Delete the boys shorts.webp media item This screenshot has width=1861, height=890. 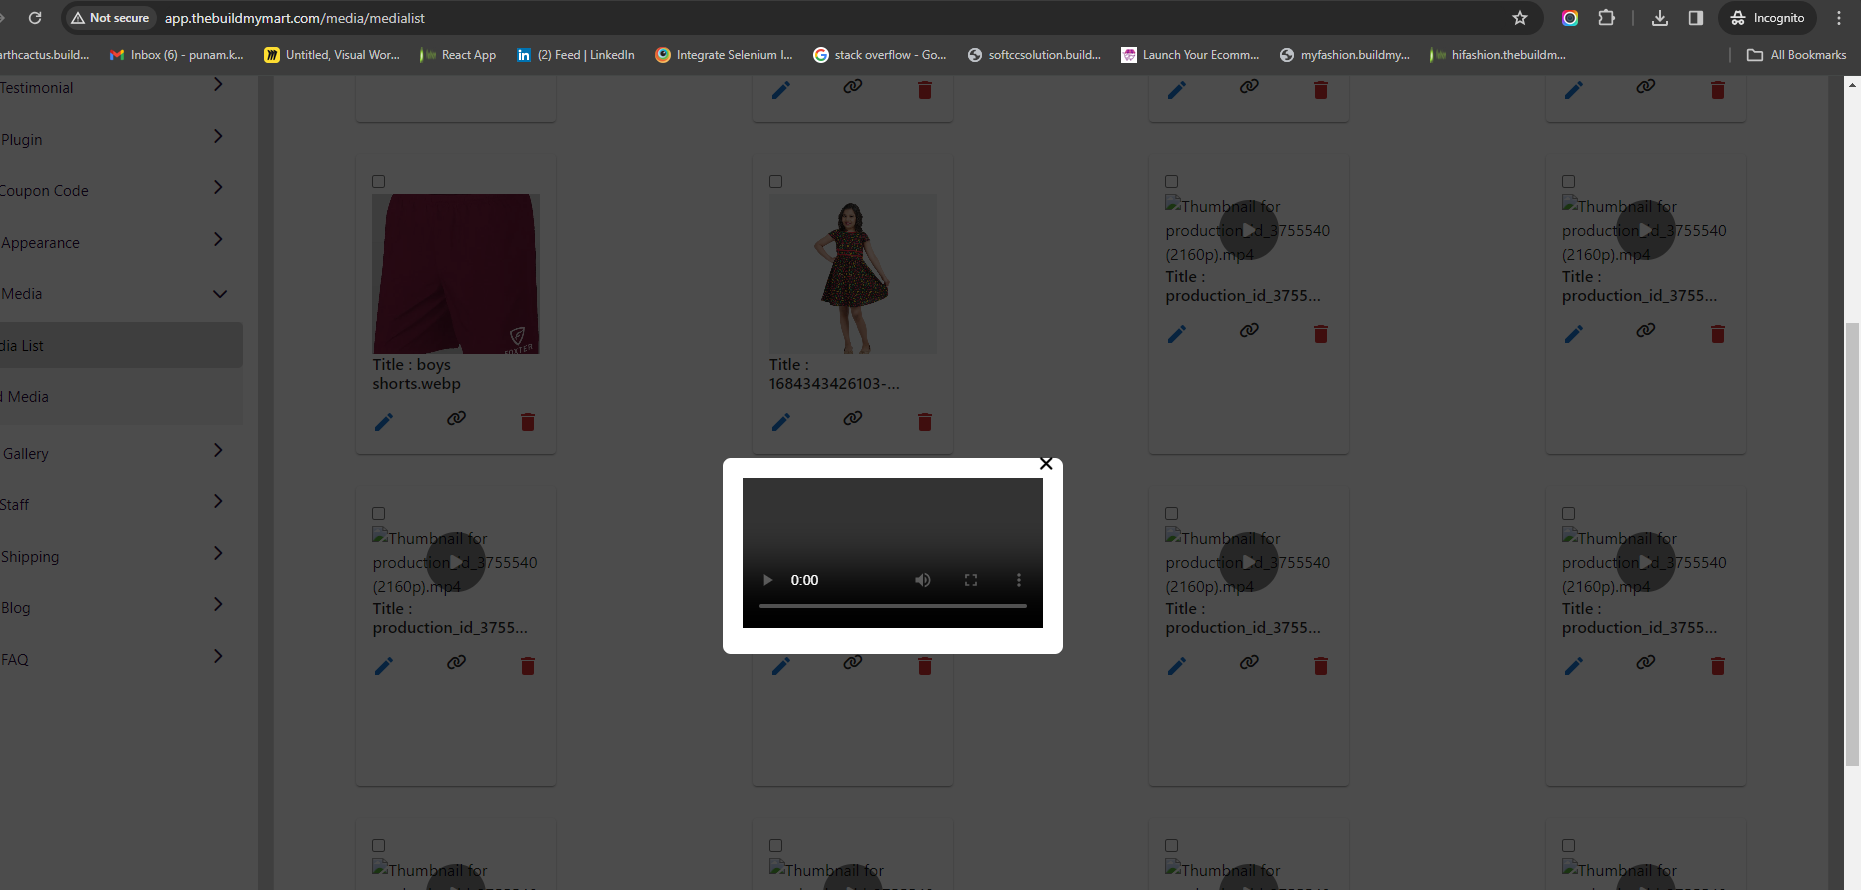tap(528, 422)
